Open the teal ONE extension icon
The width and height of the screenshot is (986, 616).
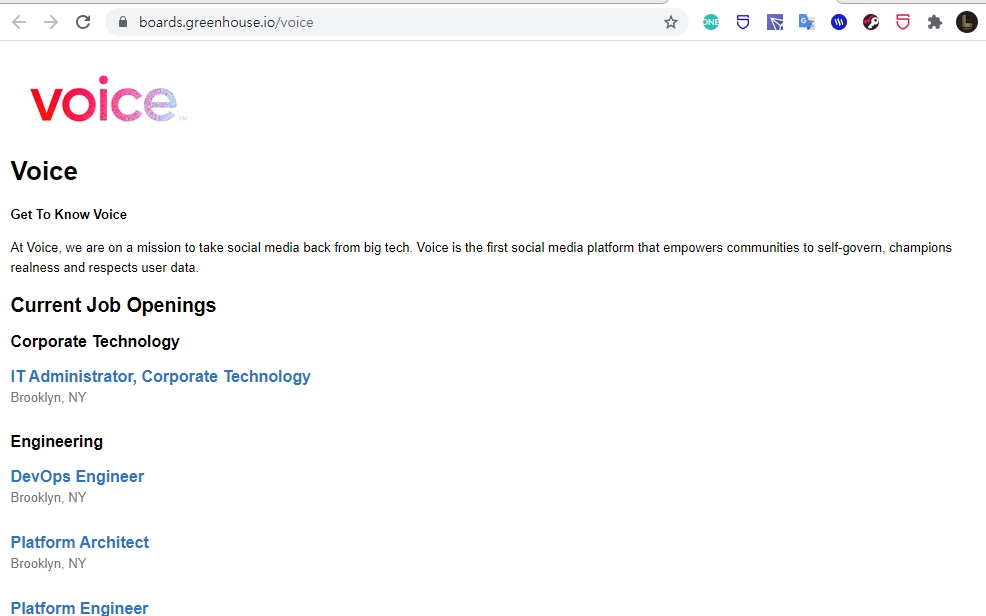coord(711,23)
